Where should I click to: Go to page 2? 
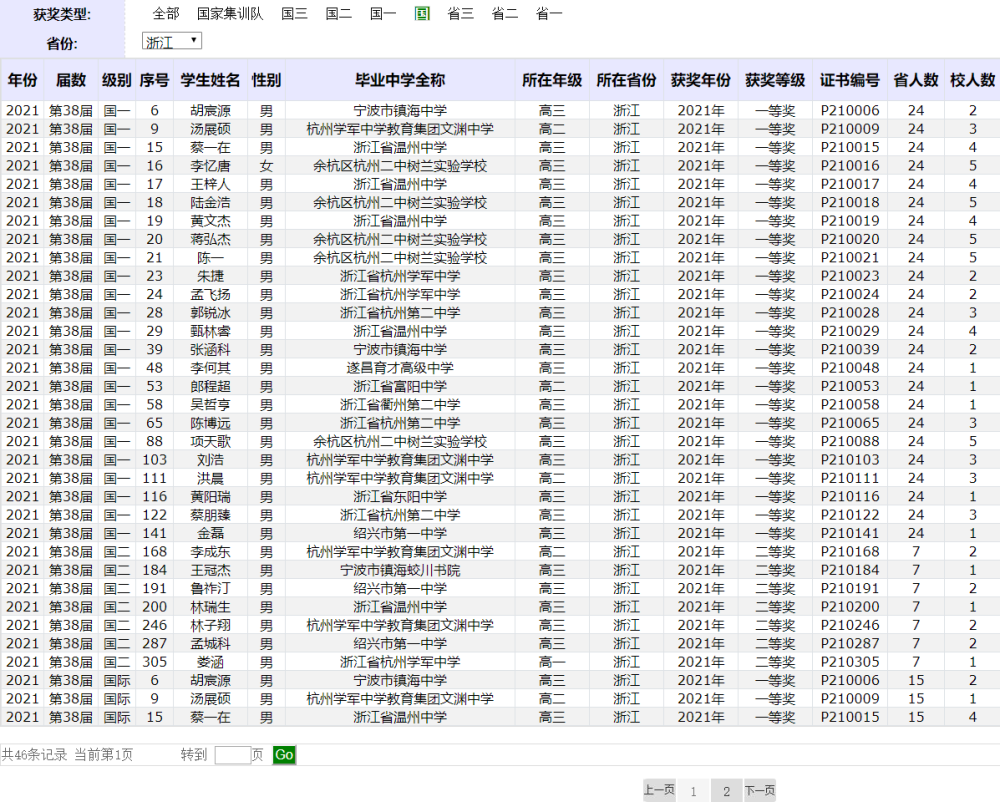point(726,791)
